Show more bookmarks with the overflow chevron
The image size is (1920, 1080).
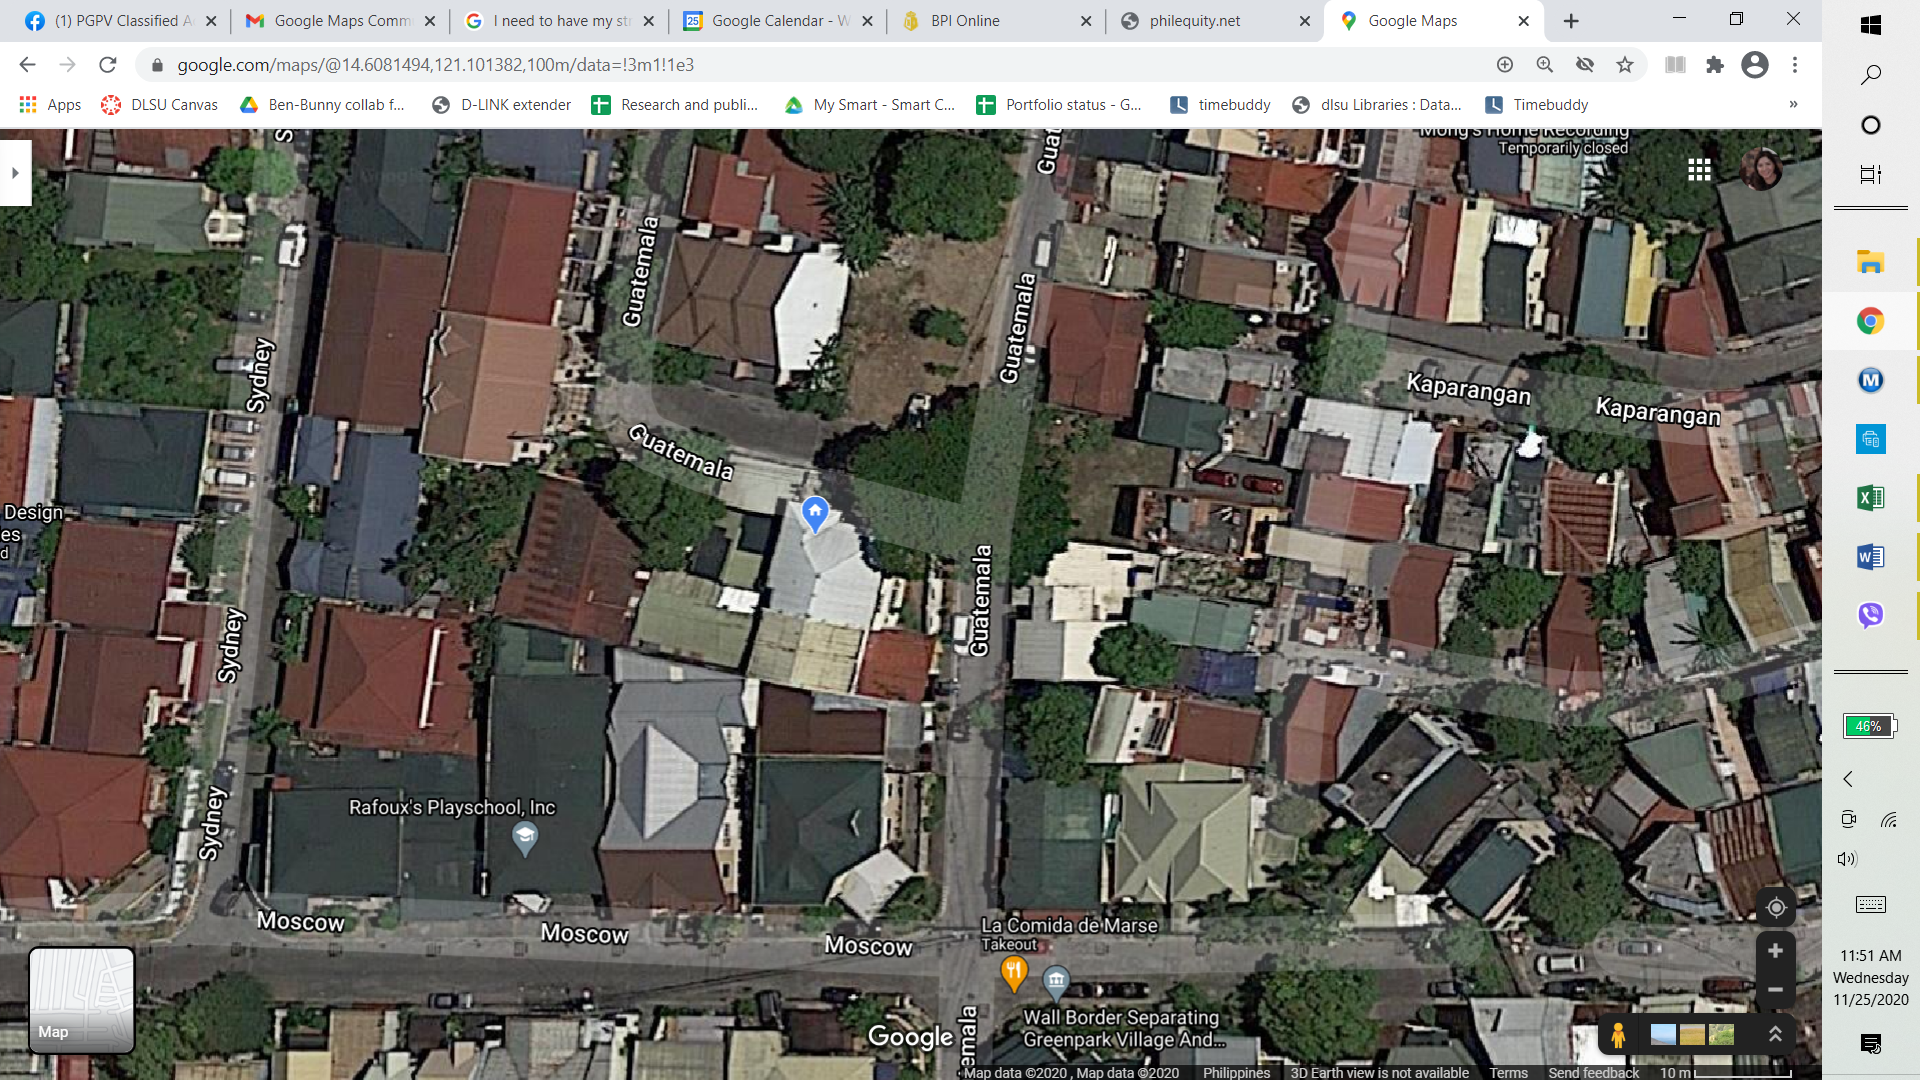pyautogui.click(x=1793, y=105)
